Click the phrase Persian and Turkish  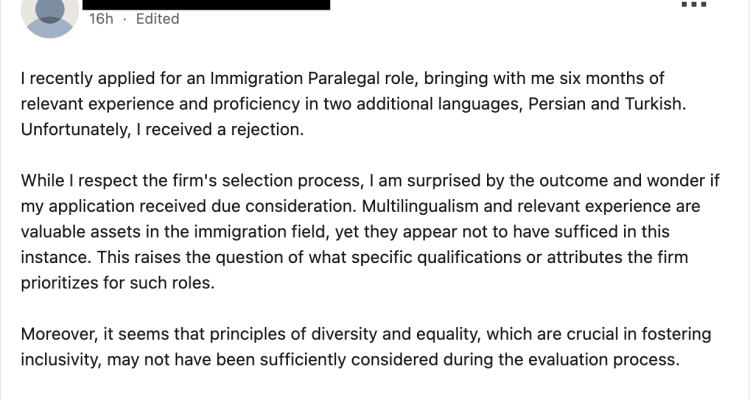click(x=607, y=104)
